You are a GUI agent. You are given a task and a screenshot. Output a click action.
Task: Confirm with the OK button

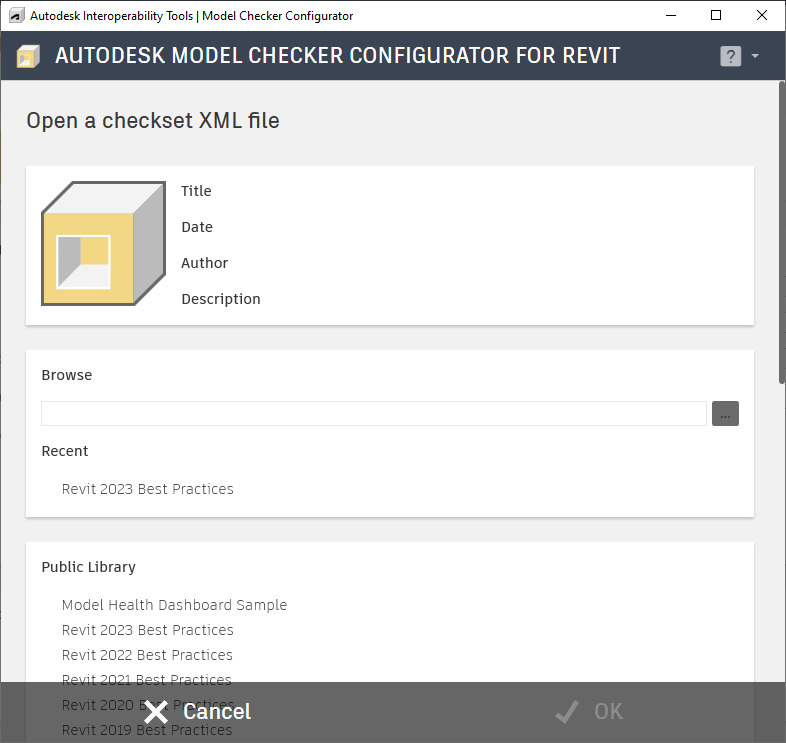[608, 712]
